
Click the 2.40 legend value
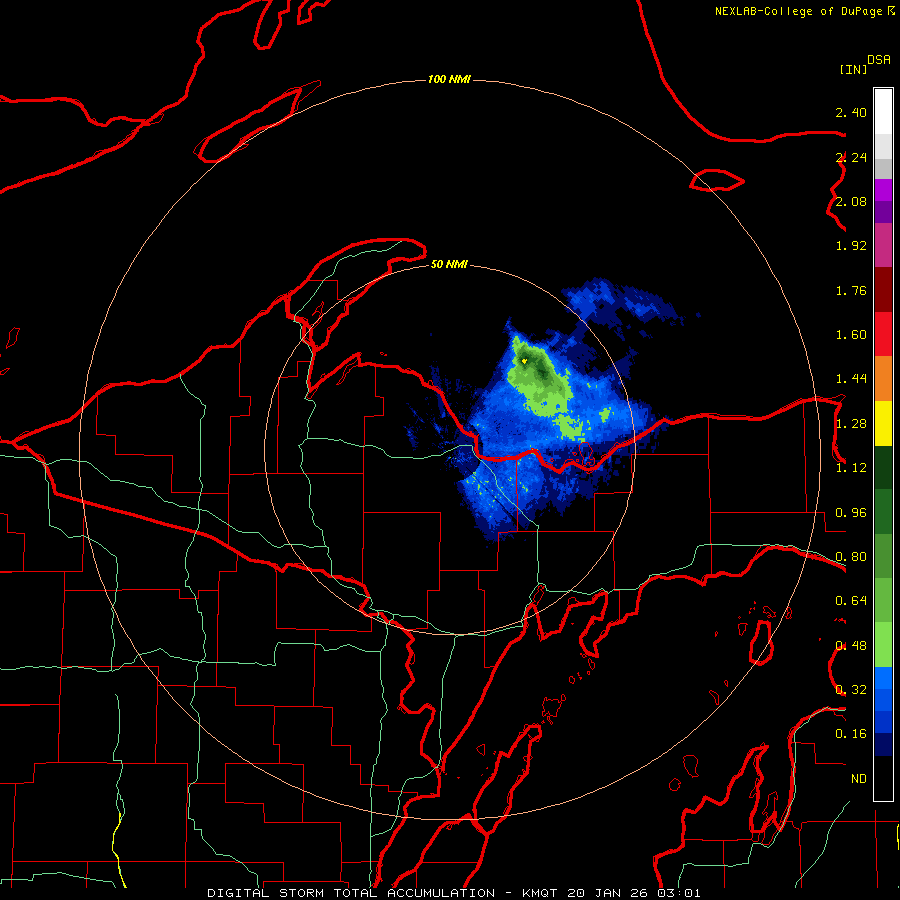(x=851, y=112)
